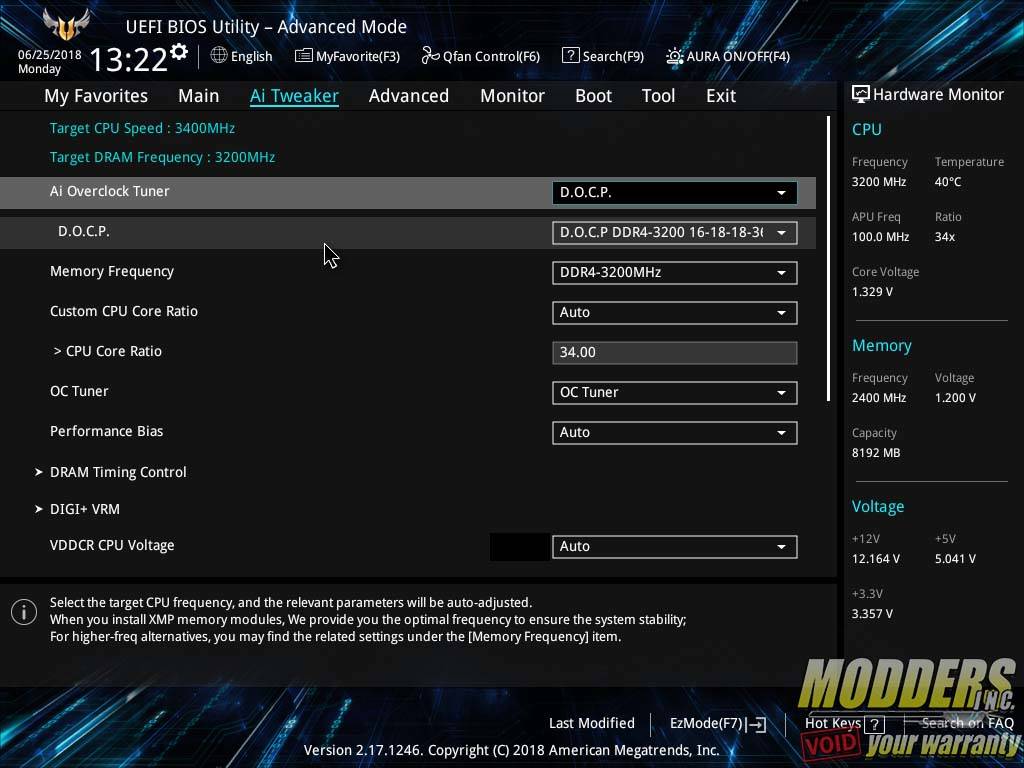Toggle AURA ON/OFF light icon
Viewport: 1024px width, 768px height.
[675, 56]
